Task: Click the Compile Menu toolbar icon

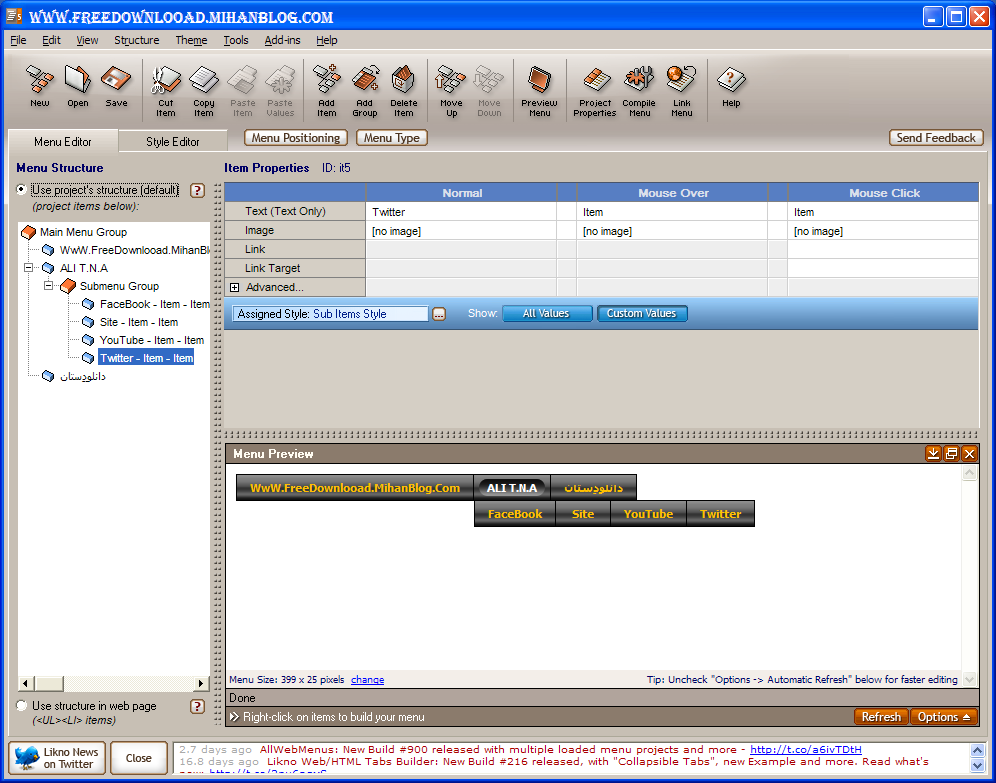Action: 639,91
